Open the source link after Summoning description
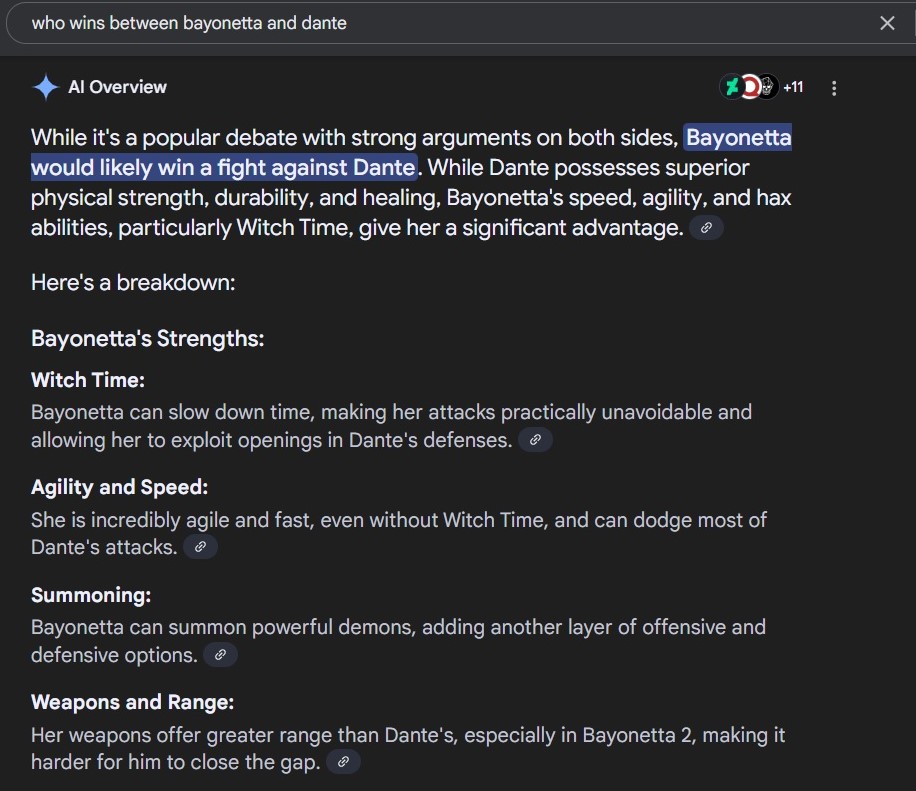 220,655
